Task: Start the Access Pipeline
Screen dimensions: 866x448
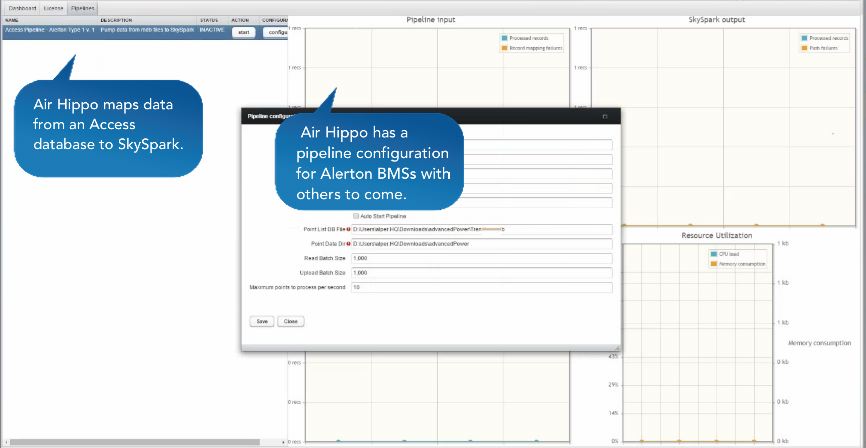Action: (x=243, y=33)
